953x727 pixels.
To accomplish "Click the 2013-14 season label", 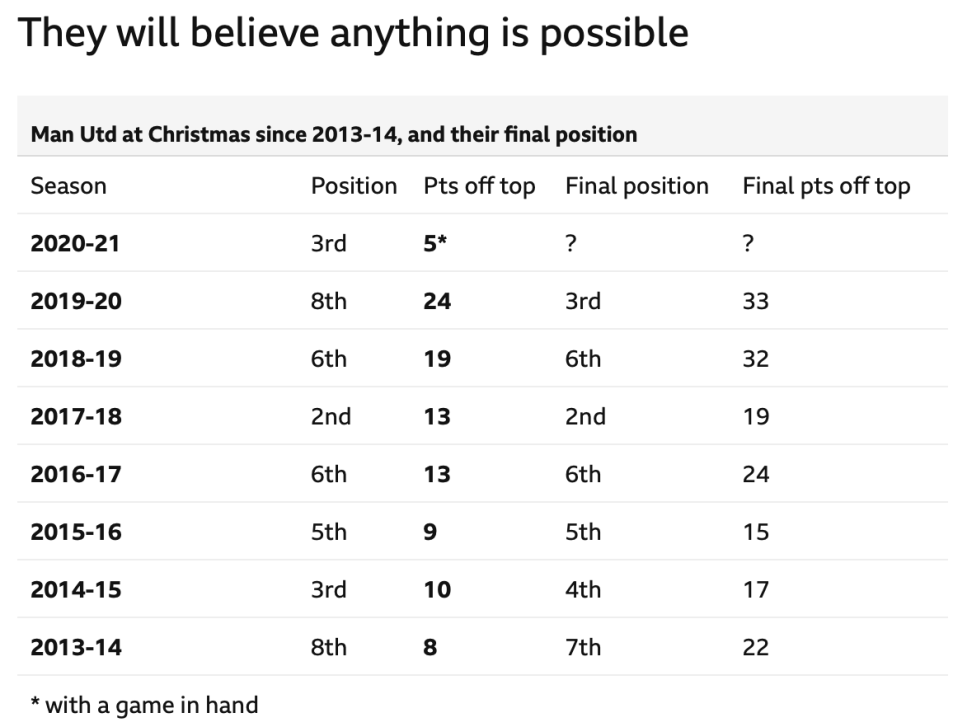I will click(x=76, y=647).
